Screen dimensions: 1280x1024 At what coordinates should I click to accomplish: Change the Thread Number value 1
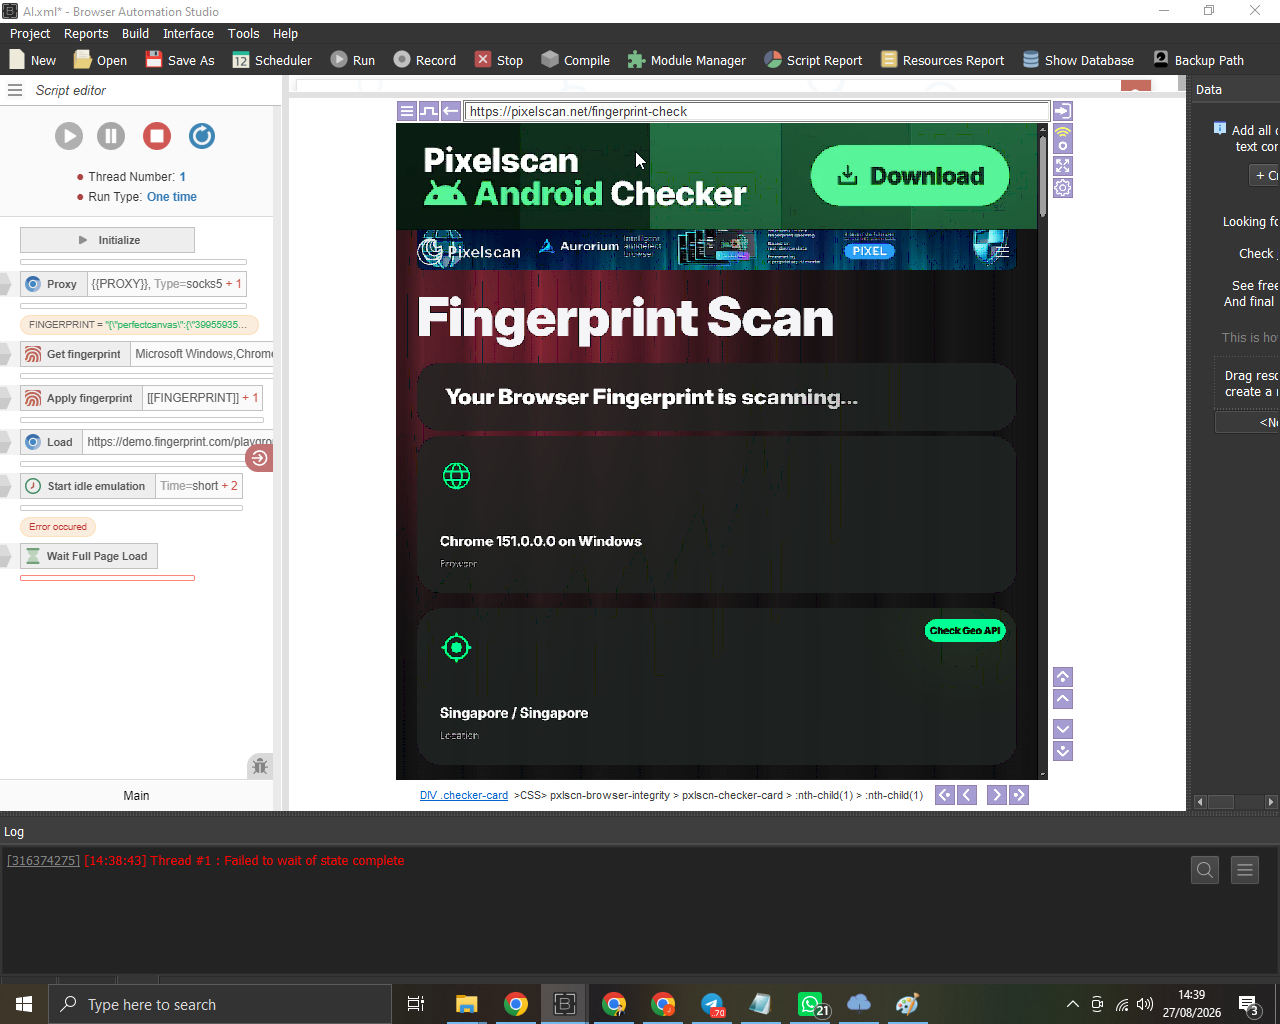(183, 177)
